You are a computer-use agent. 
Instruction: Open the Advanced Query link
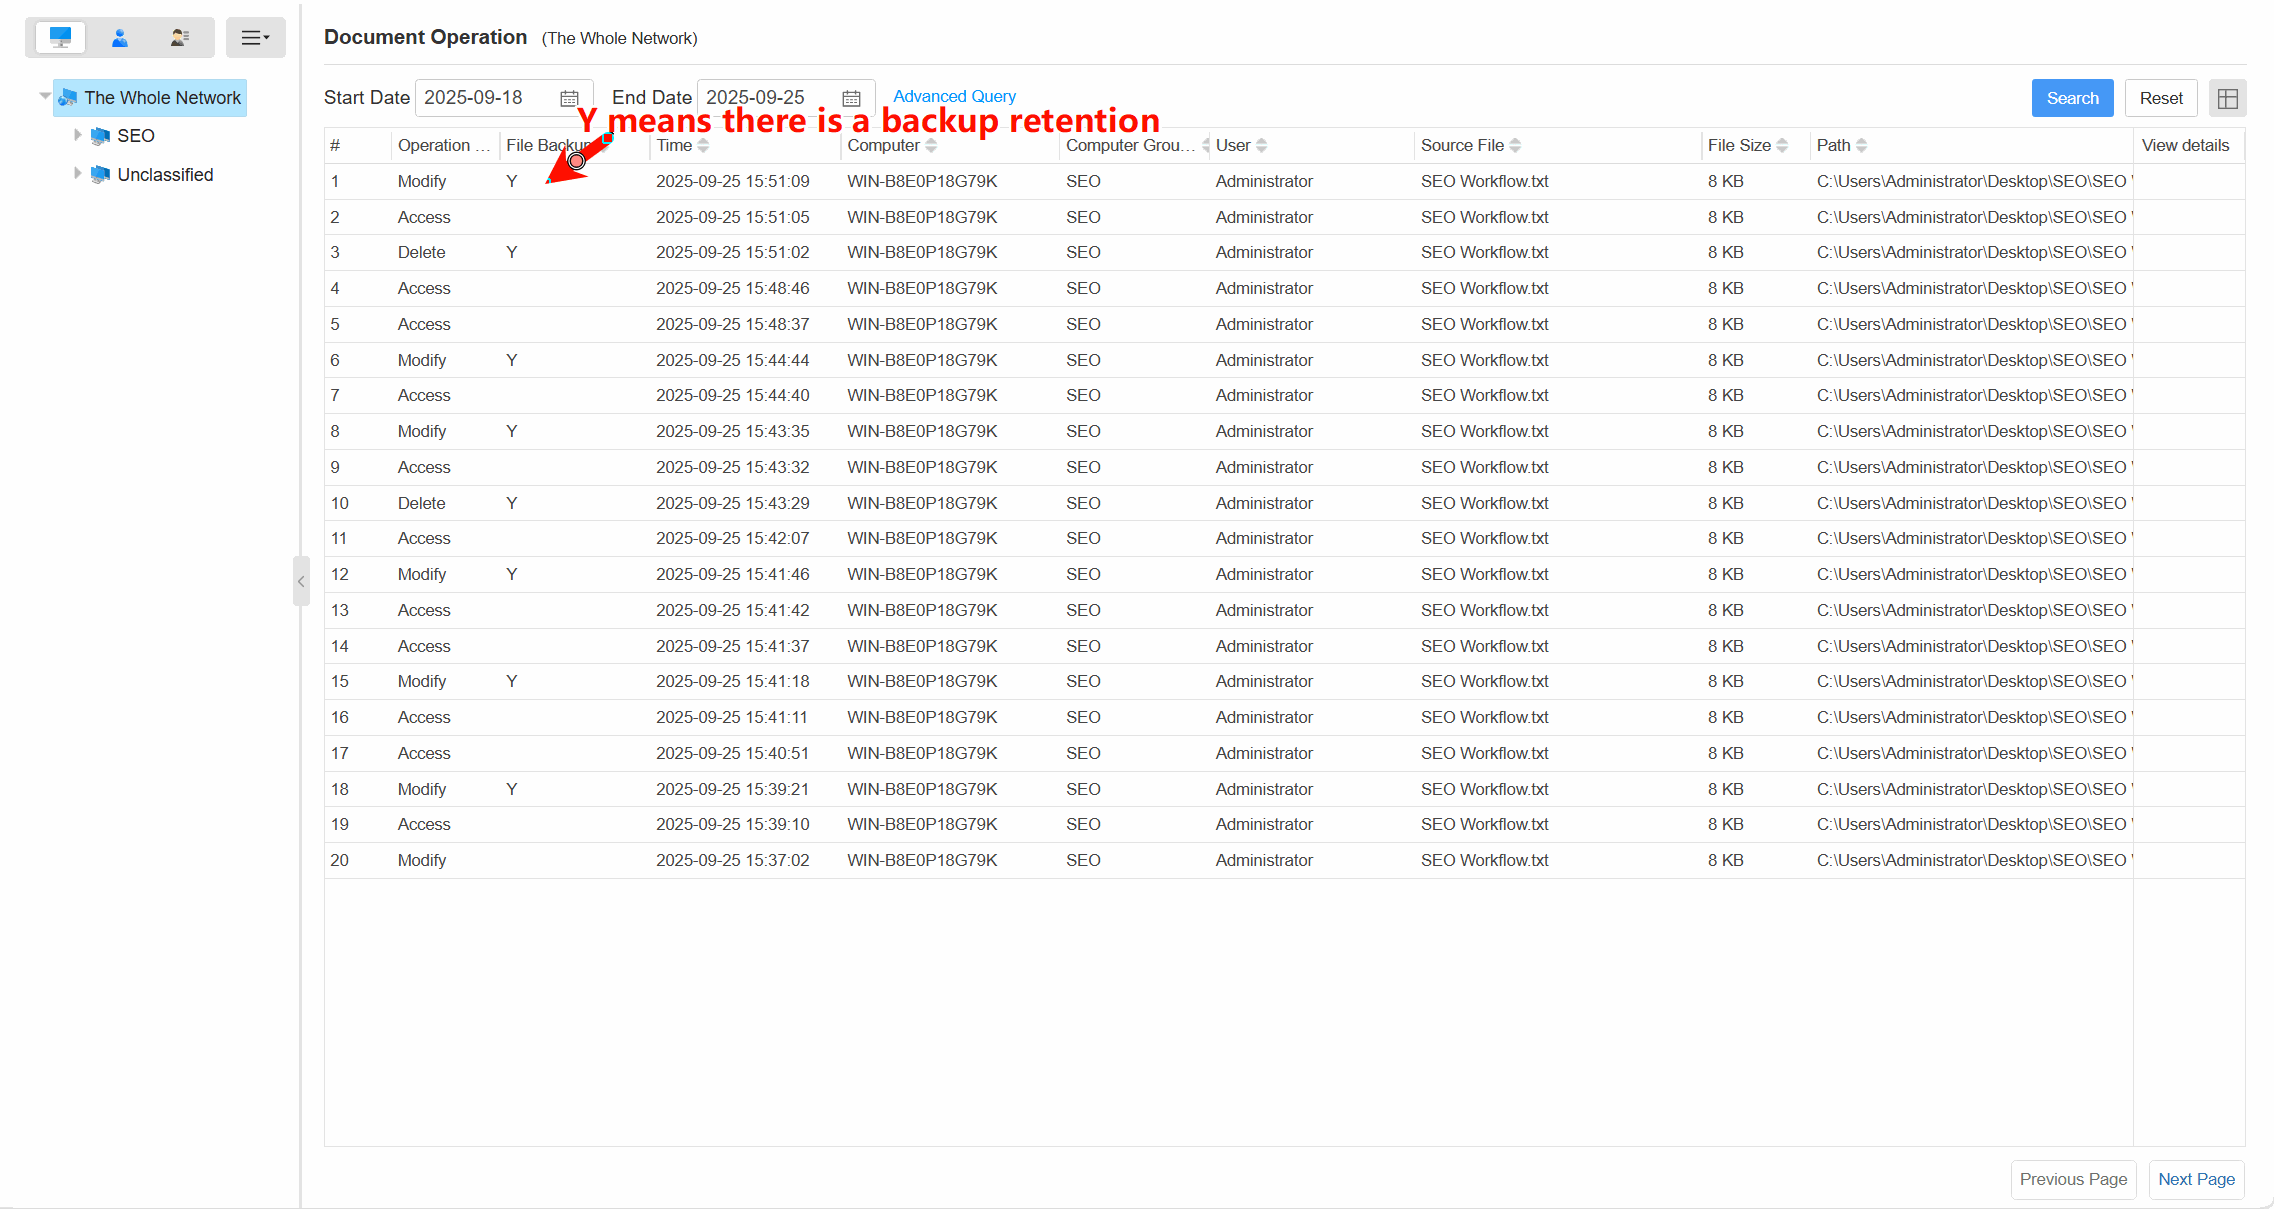953,96
